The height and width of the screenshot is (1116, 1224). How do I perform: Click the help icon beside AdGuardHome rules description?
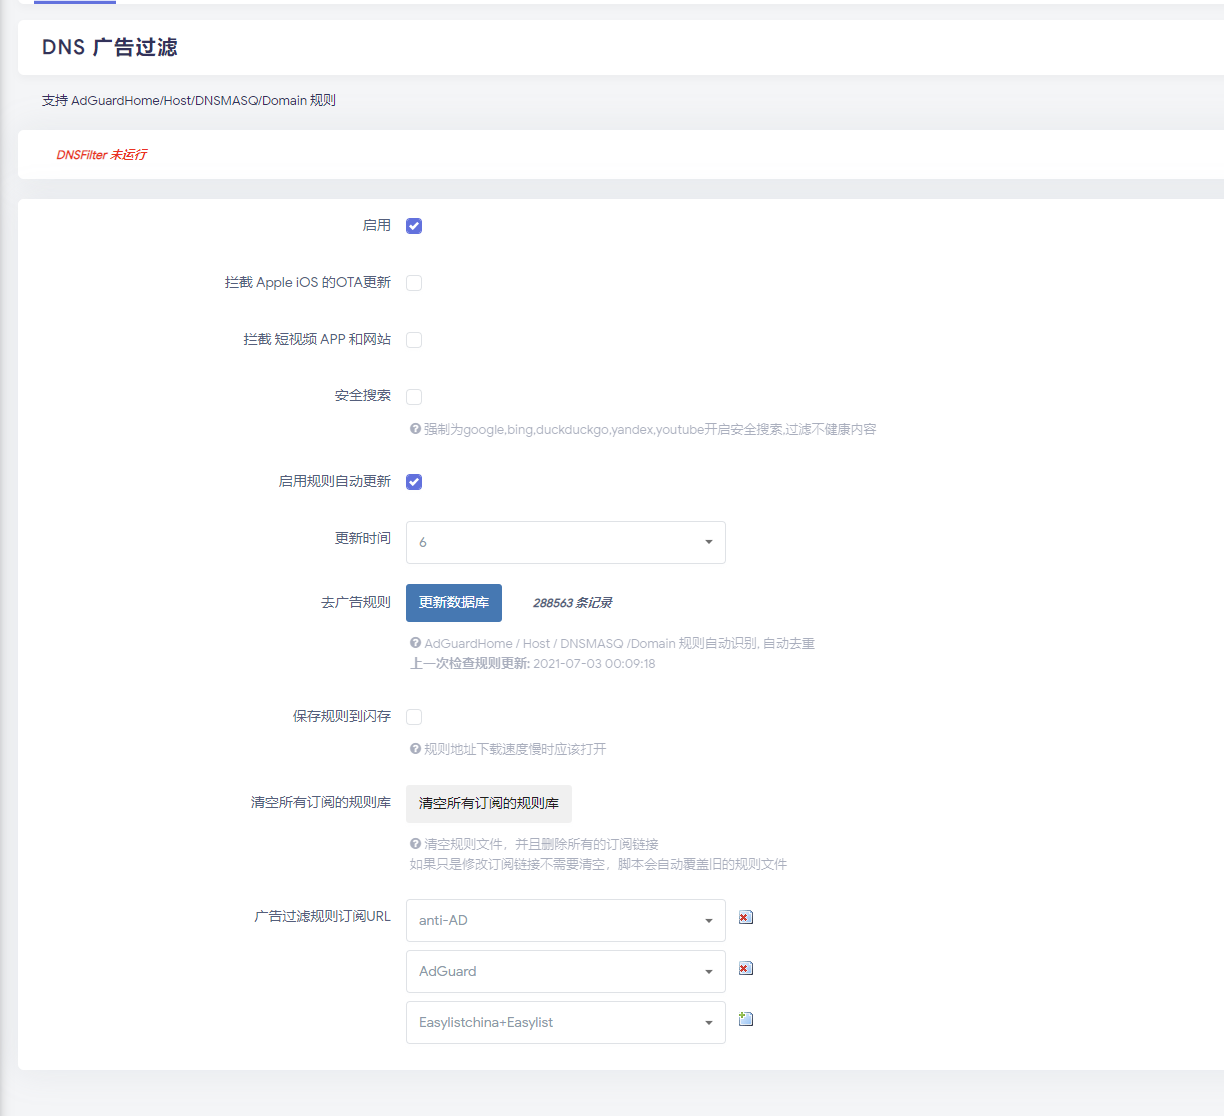[x=414, y=643]
